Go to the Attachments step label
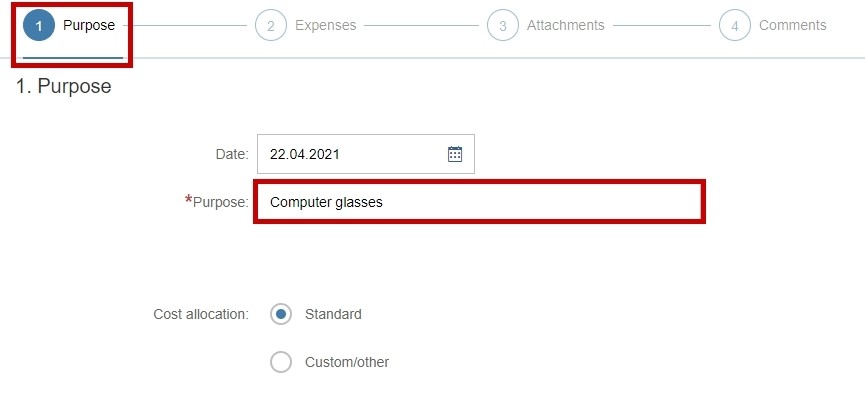The height and width of the screenshot is (401, 865). point(565,25)
